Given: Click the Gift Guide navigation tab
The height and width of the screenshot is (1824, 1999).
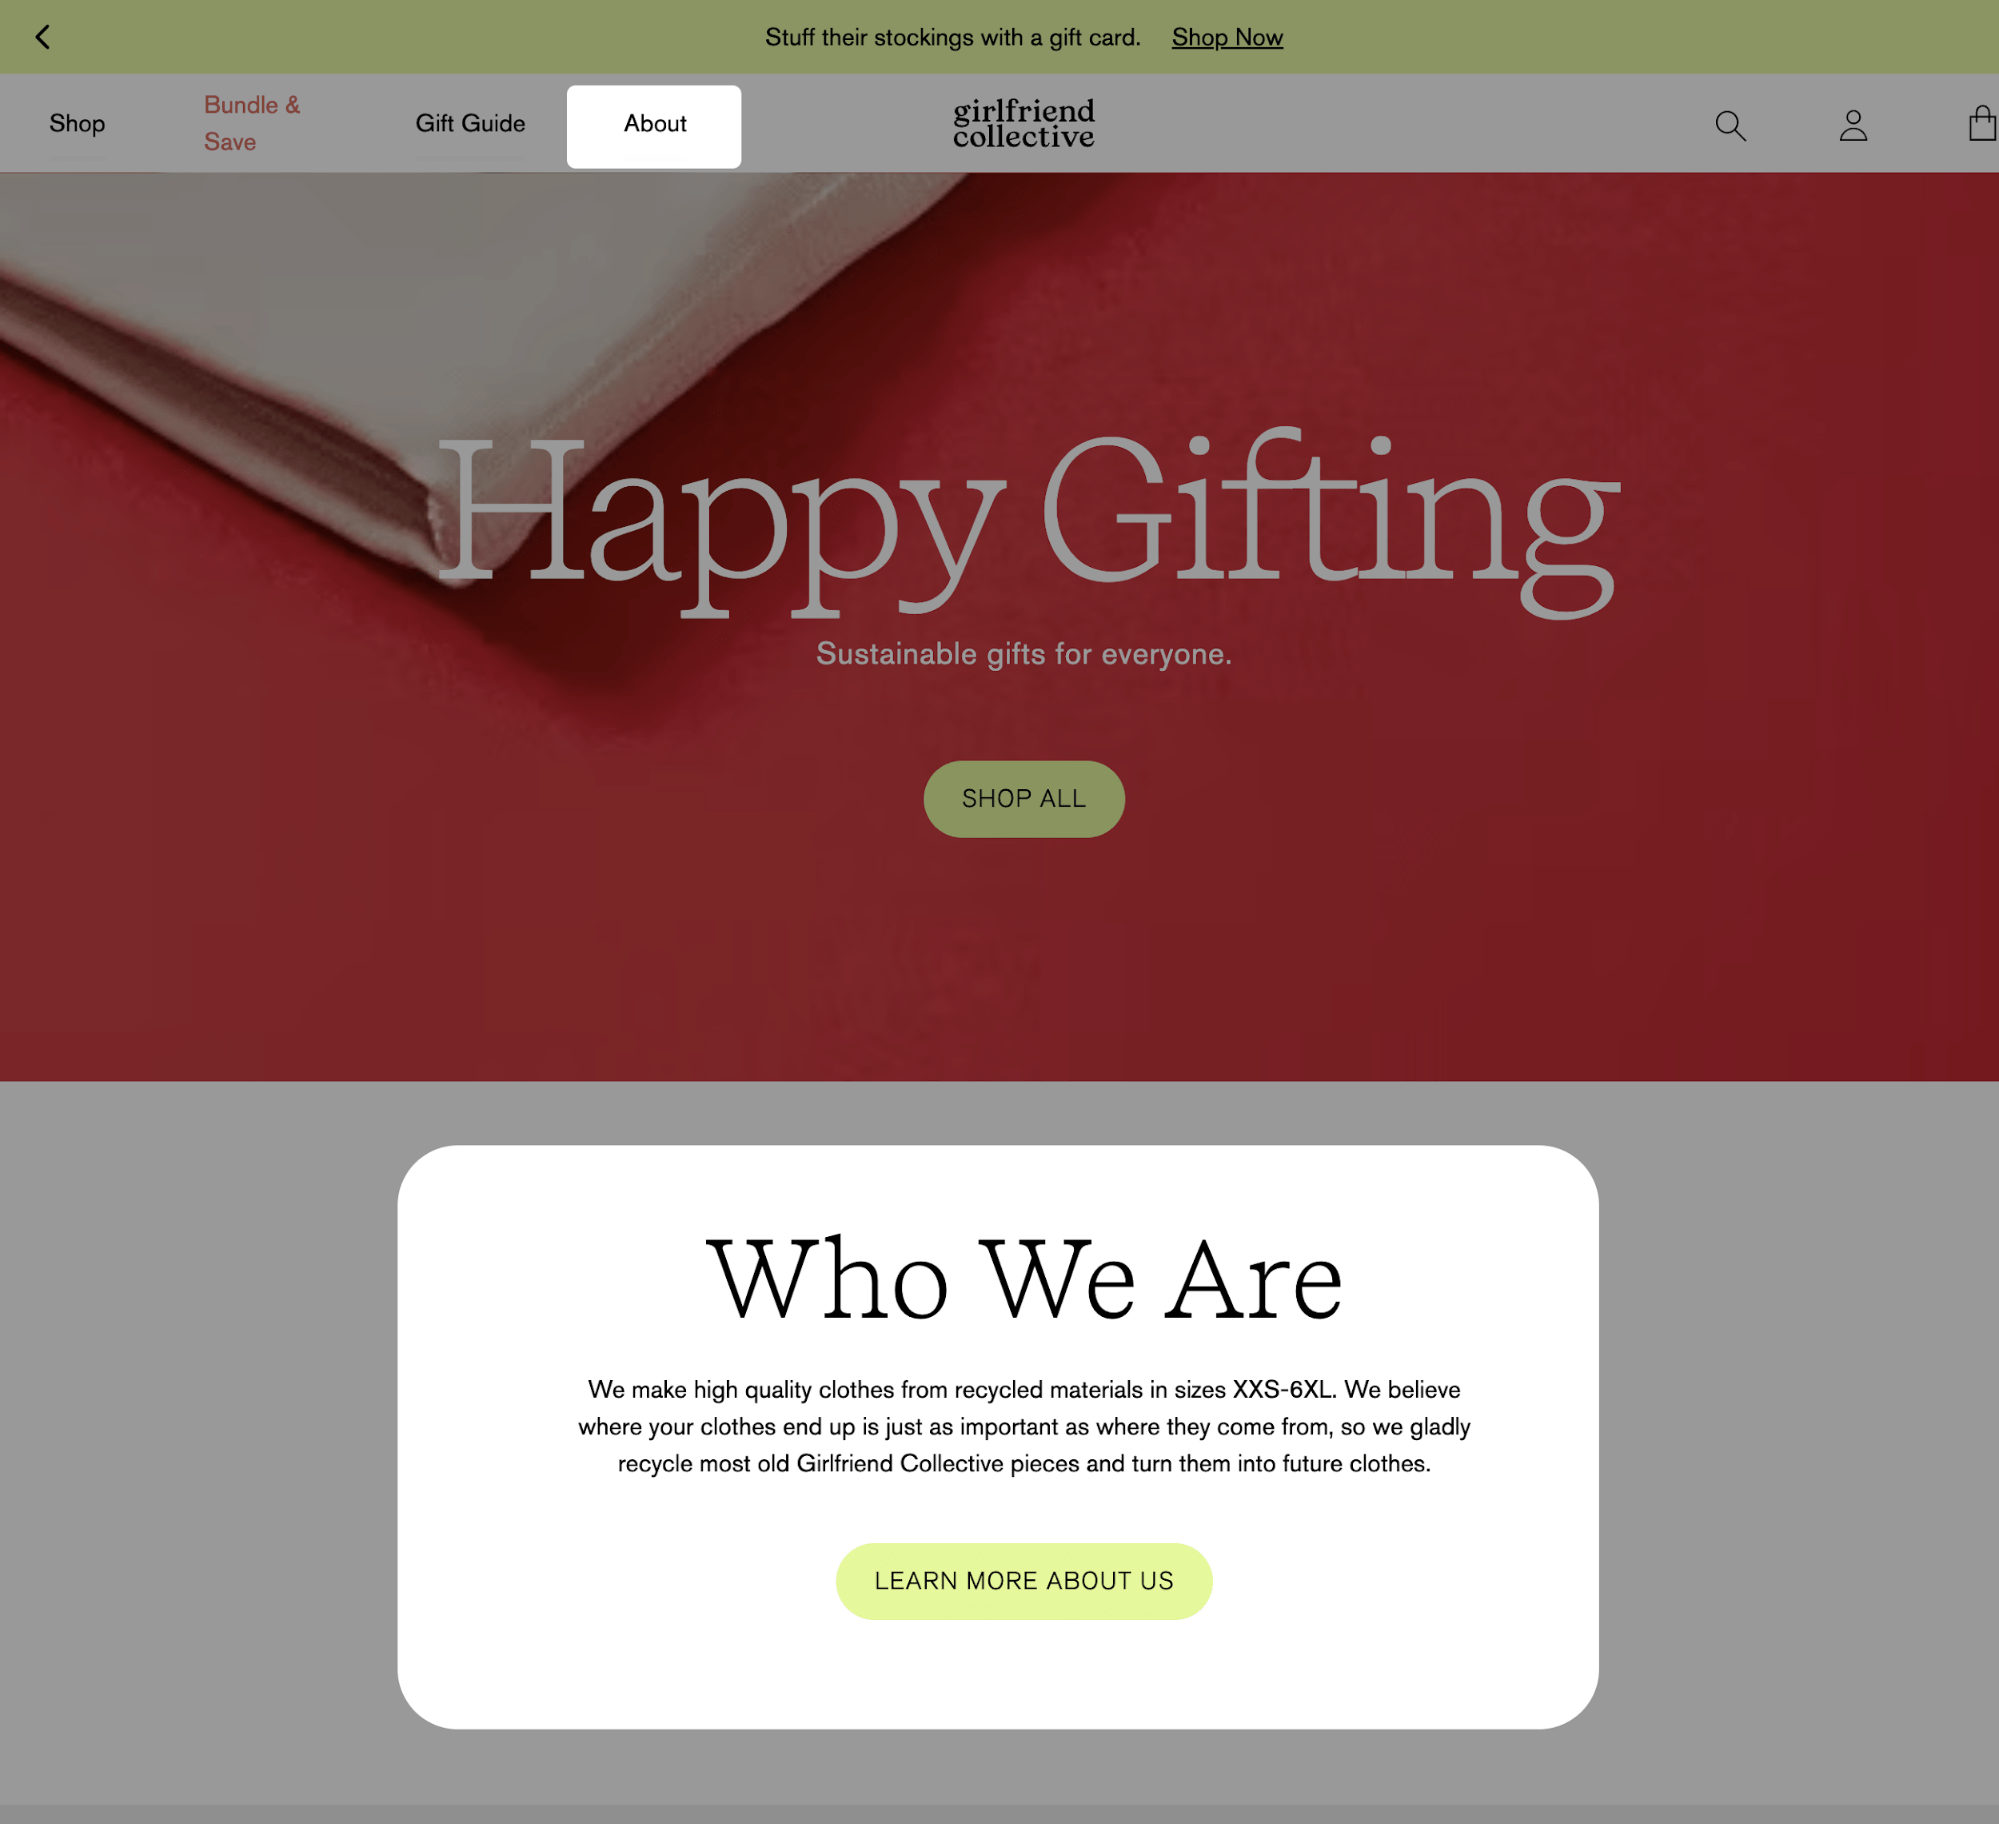Looking at the screenshot, I should point(468,122).
